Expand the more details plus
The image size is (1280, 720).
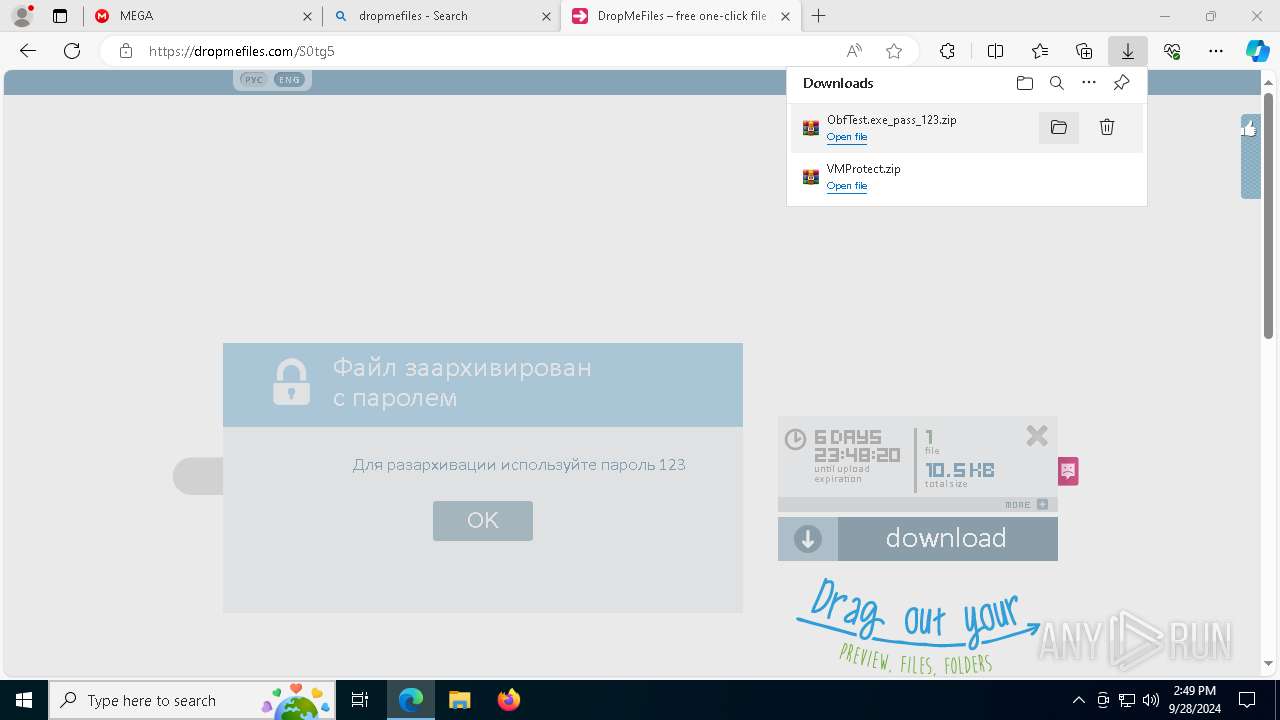click(x=1042, y=505)
